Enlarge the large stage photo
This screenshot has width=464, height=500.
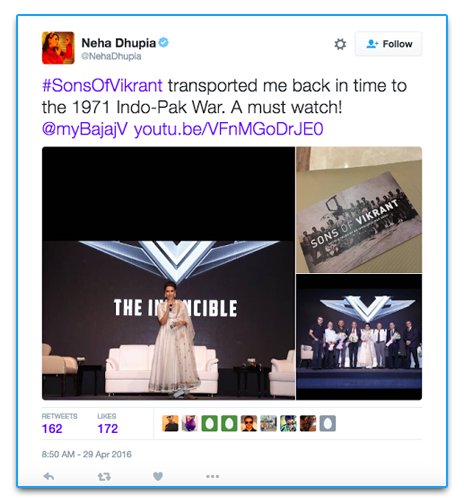[x=168, y=273]
